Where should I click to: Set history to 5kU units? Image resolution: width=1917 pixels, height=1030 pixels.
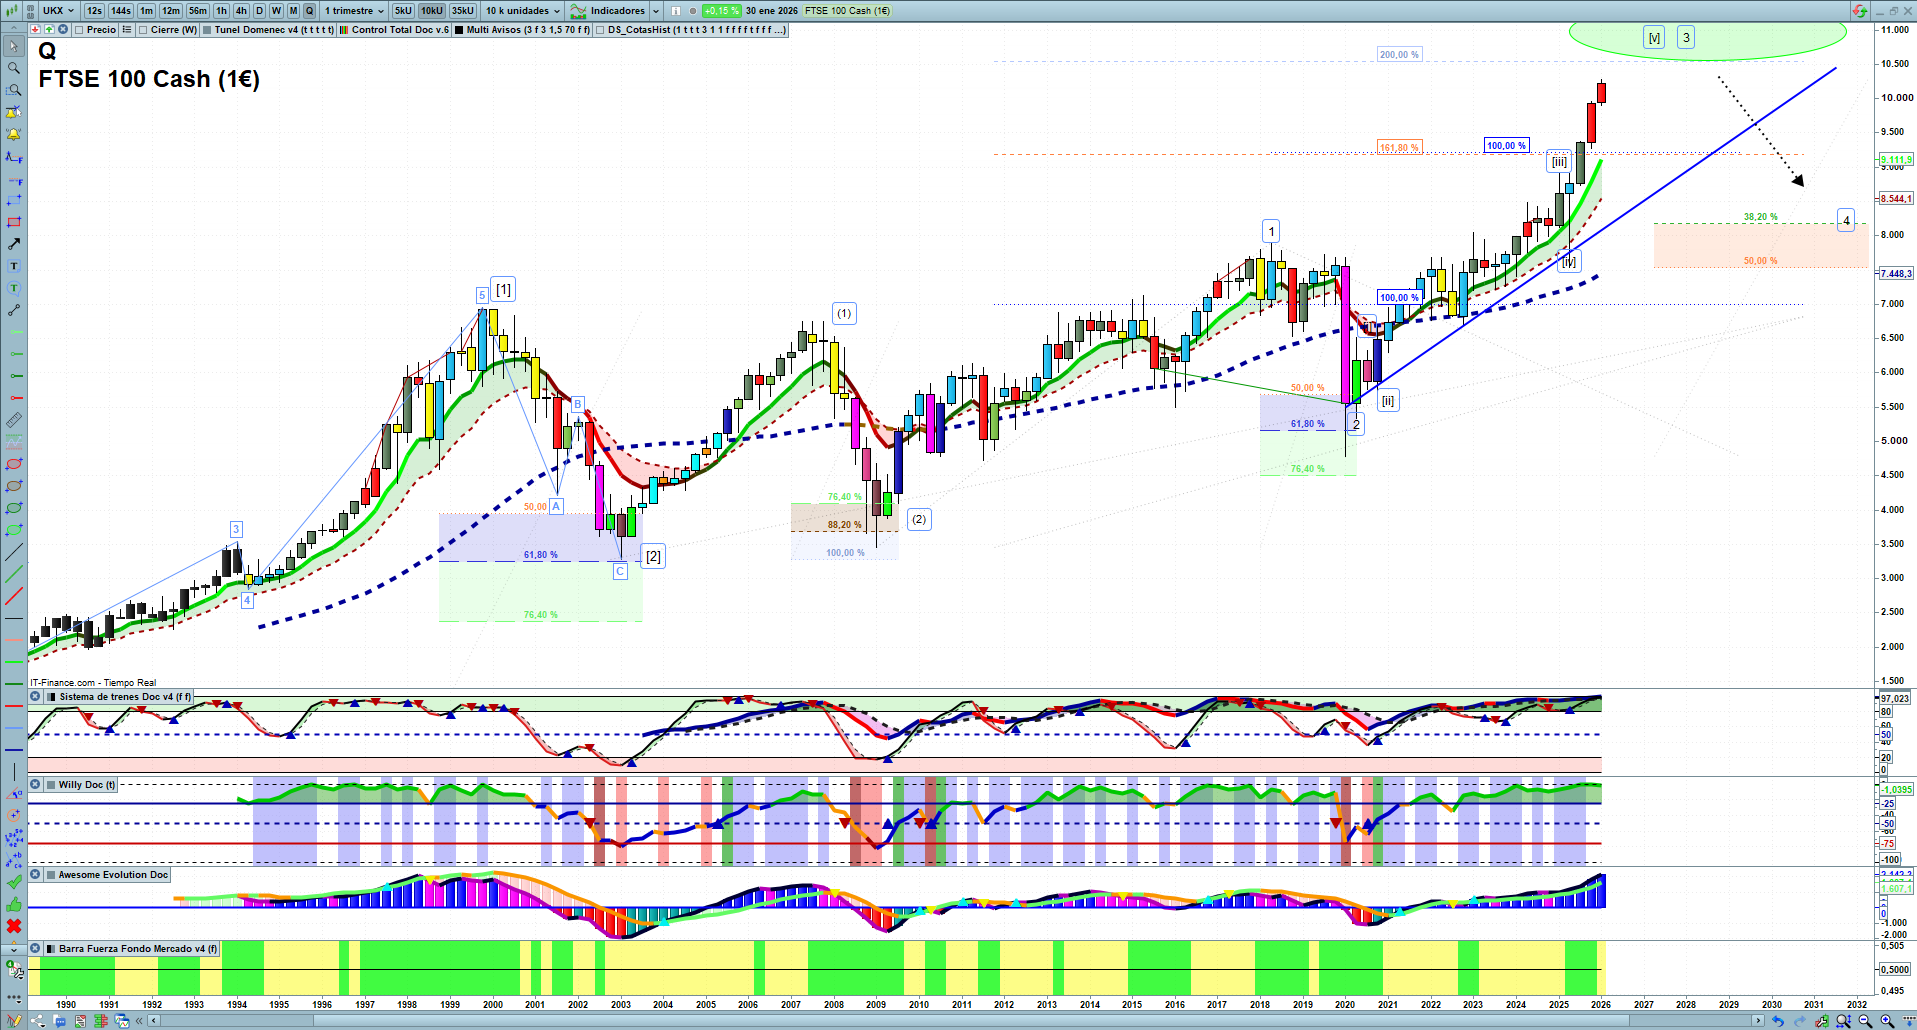pyautogui.click(x=403, y=11)
